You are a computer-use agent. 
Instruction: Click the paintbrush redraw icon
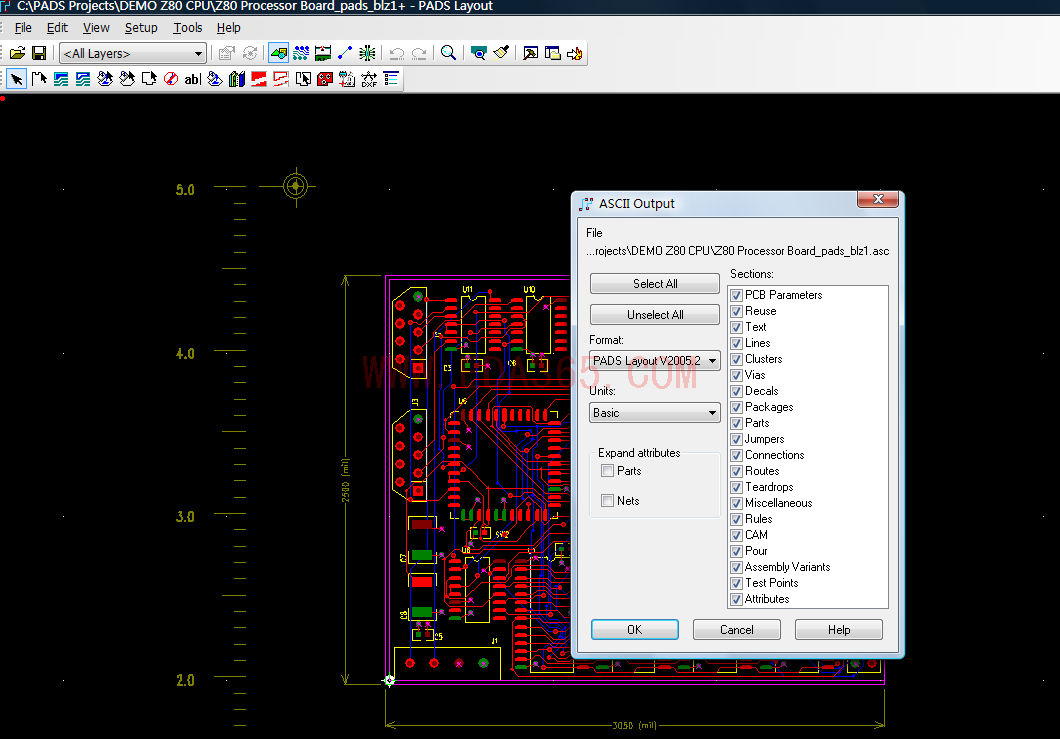coord(501,53)
